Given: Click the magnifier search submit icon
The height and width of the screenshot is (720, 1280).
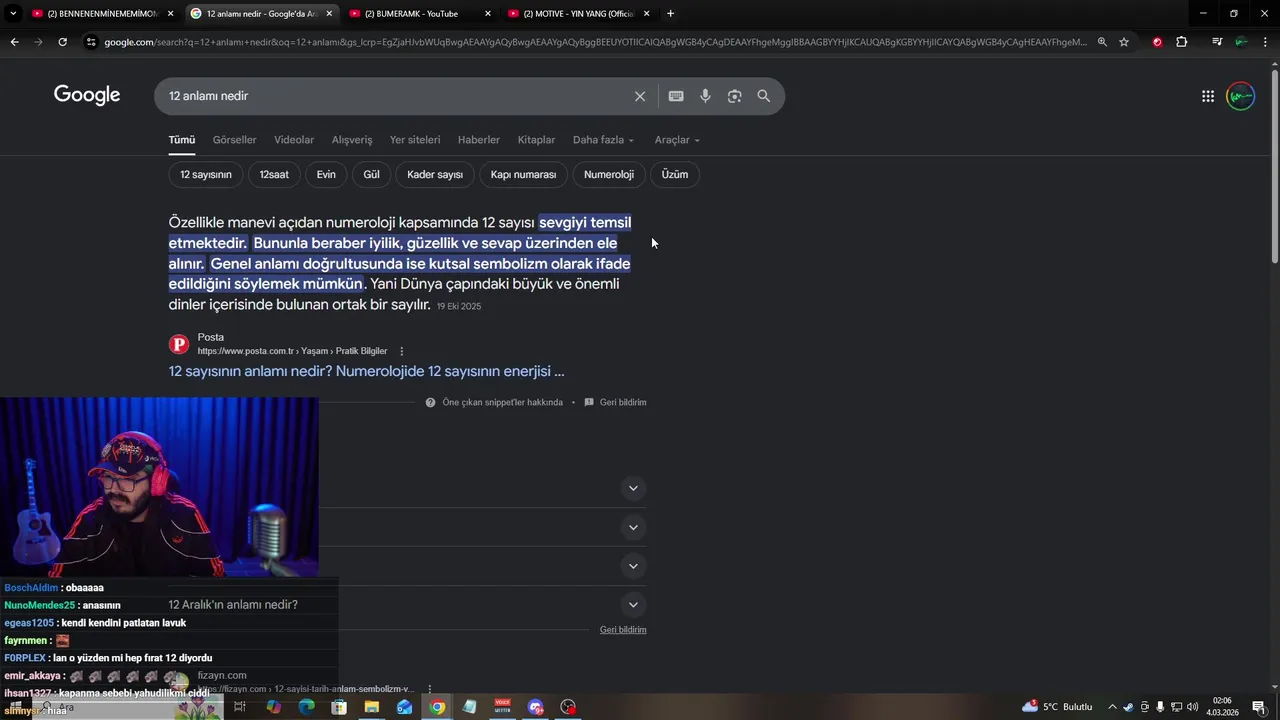Looking at the screenshot, I should [764, 96].
